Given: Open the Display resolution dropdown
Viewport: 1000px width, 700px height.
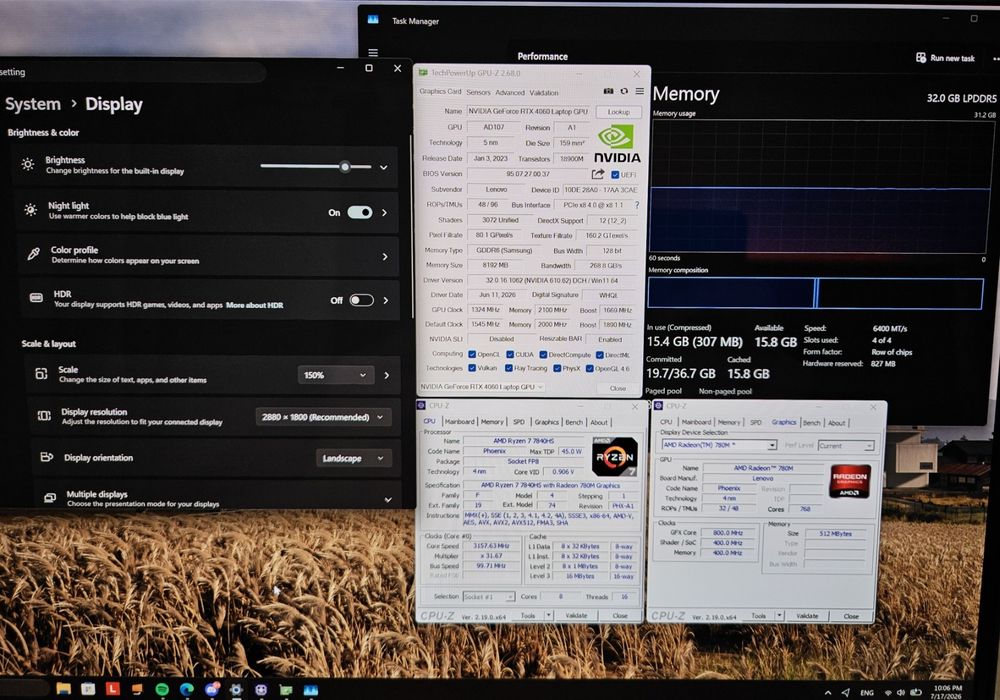Looking at the screenshot, I should point(322,417).
